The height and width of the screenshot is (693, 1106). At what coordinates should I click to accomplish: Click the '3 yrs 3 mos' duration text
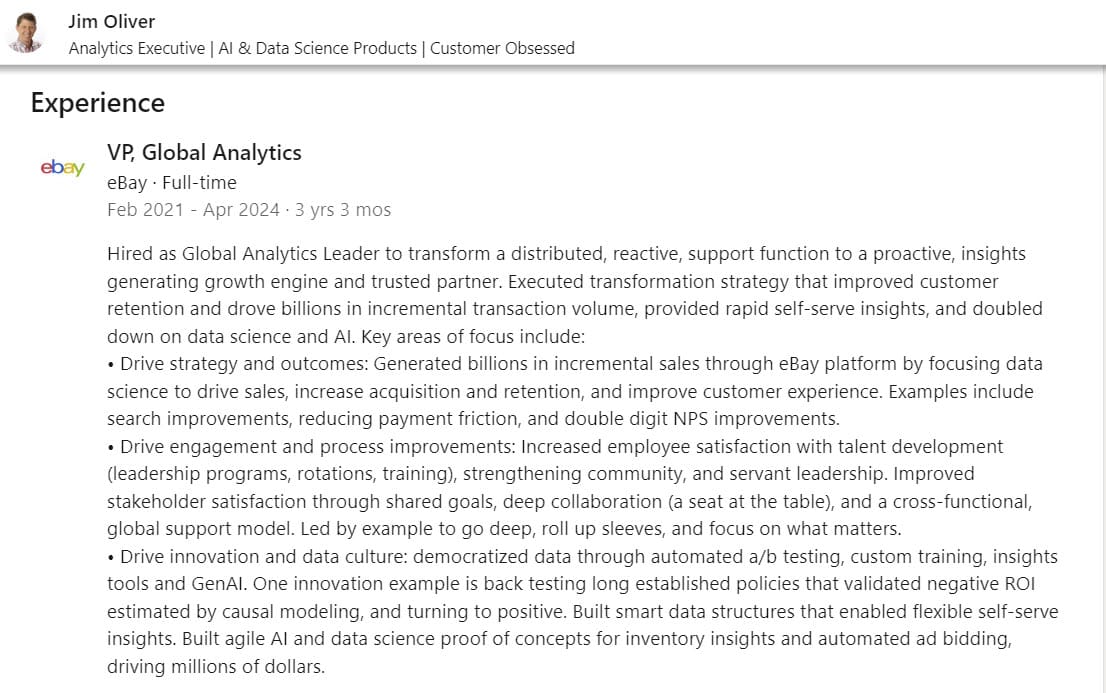point(343,210)
